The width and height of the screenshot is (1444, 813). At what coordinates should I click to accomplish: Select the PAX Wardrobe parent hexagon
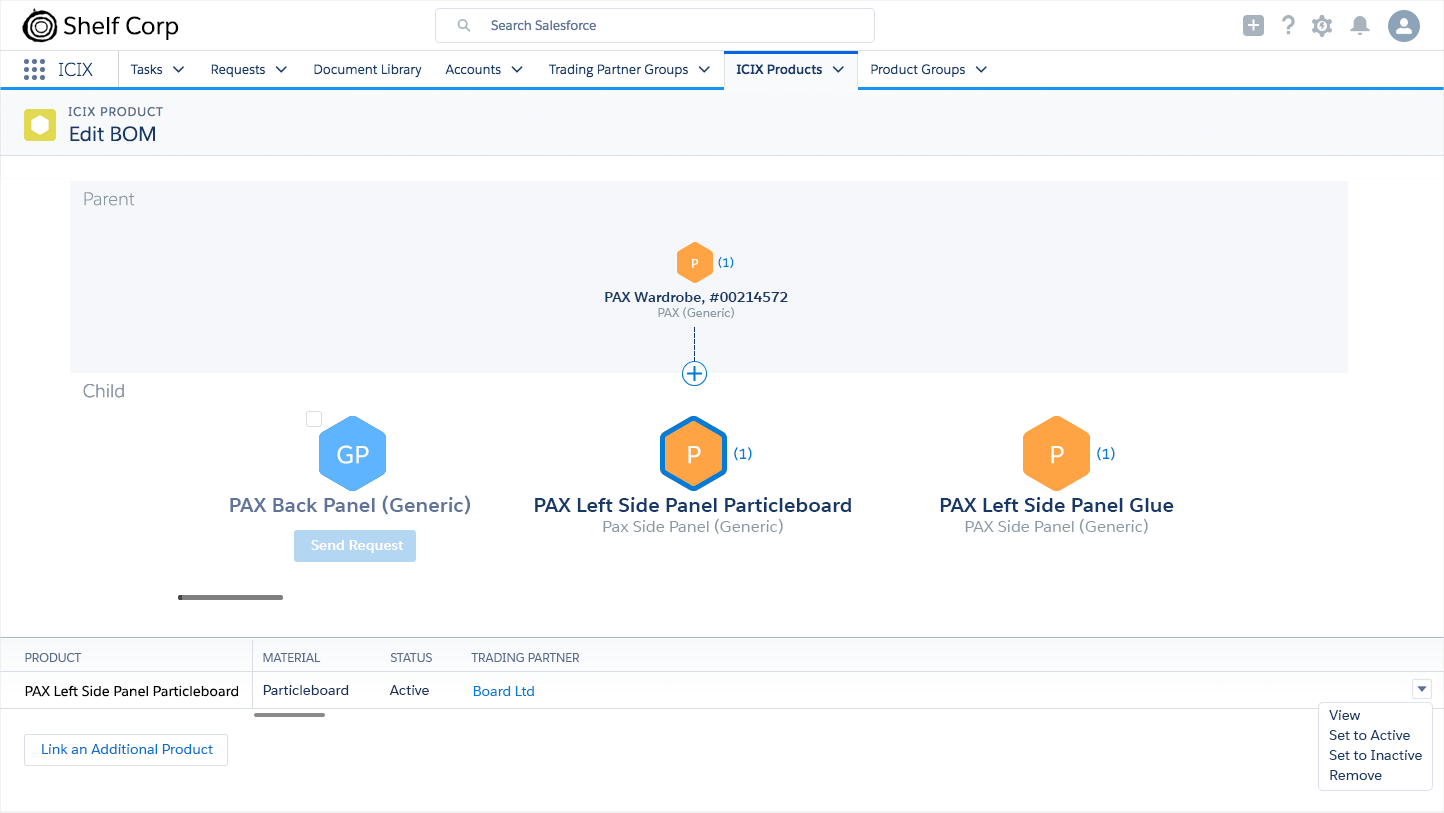(695, 263)
